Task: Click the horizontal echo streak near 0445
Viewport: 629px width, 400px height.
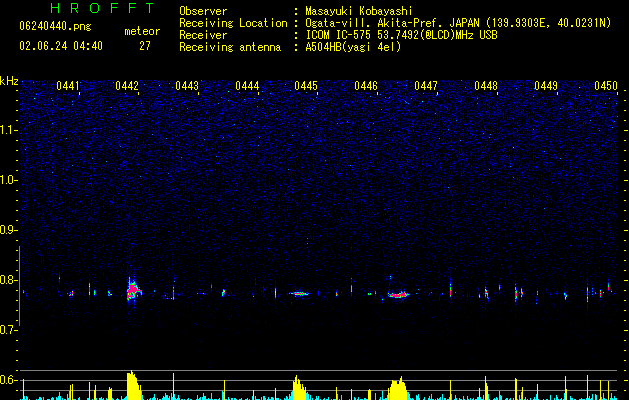Action: (x=299, y=294)
